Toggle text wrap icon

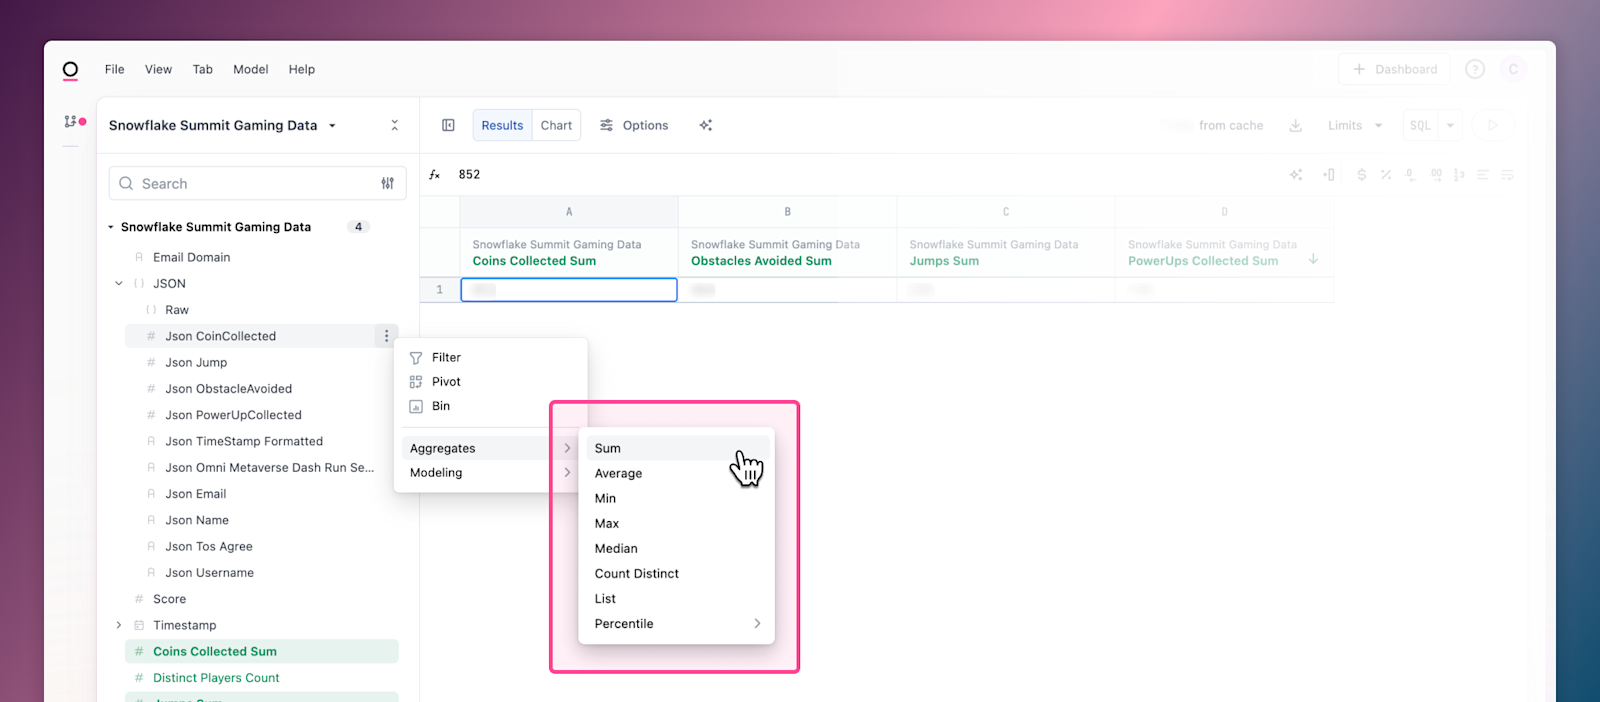pyautogui.click(x=1507, y=175)
